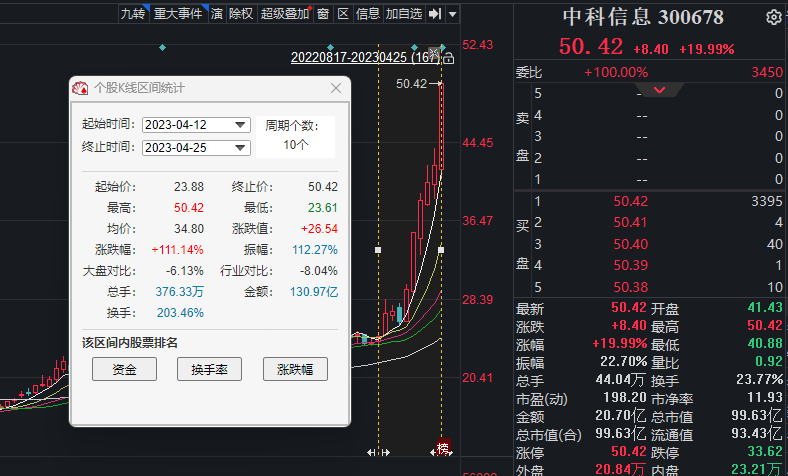788x476 pixels.
Task: Click the red down chevron above the 卖盘 list
Action: pyautogui.click(x=659, y=90)
